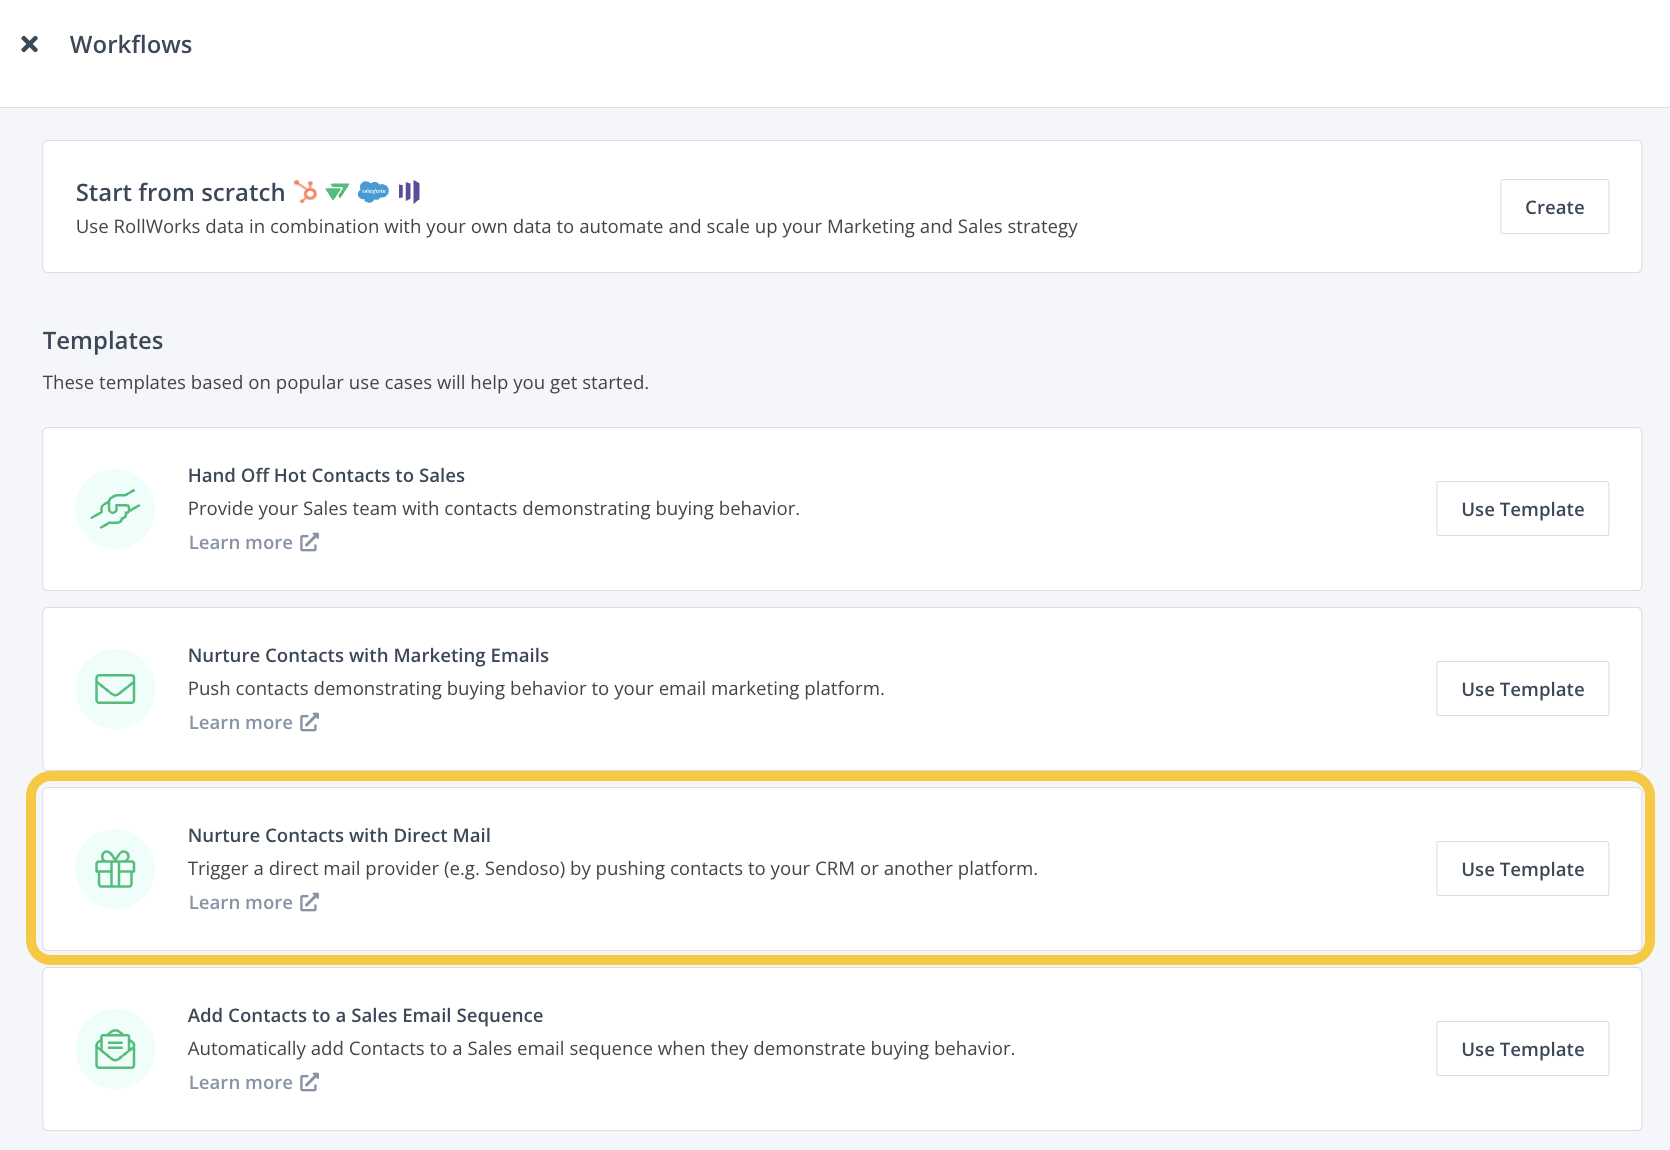The image size is (1670, 1150).
Task: Open Learn more link under Hand Off Hot Contacts
Action: click(x=254, y=542)
